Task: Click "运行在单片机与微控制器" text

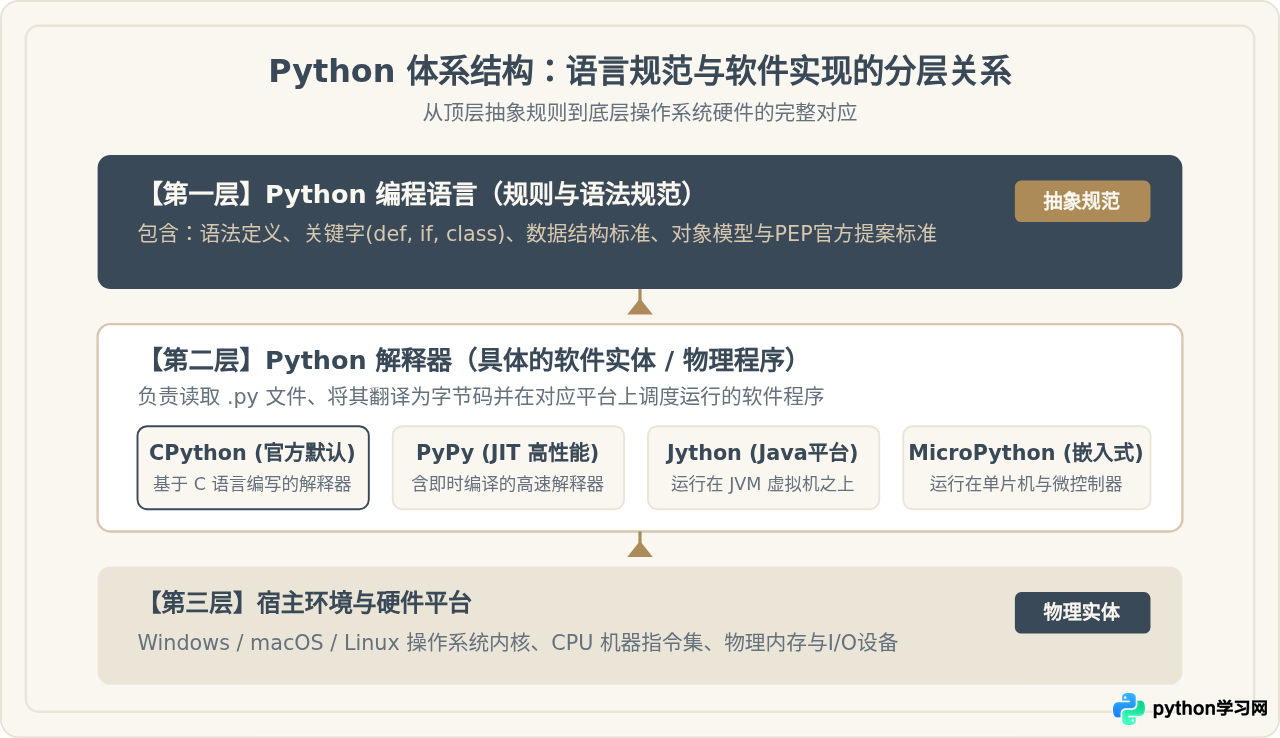Action: click(1026, 485)
